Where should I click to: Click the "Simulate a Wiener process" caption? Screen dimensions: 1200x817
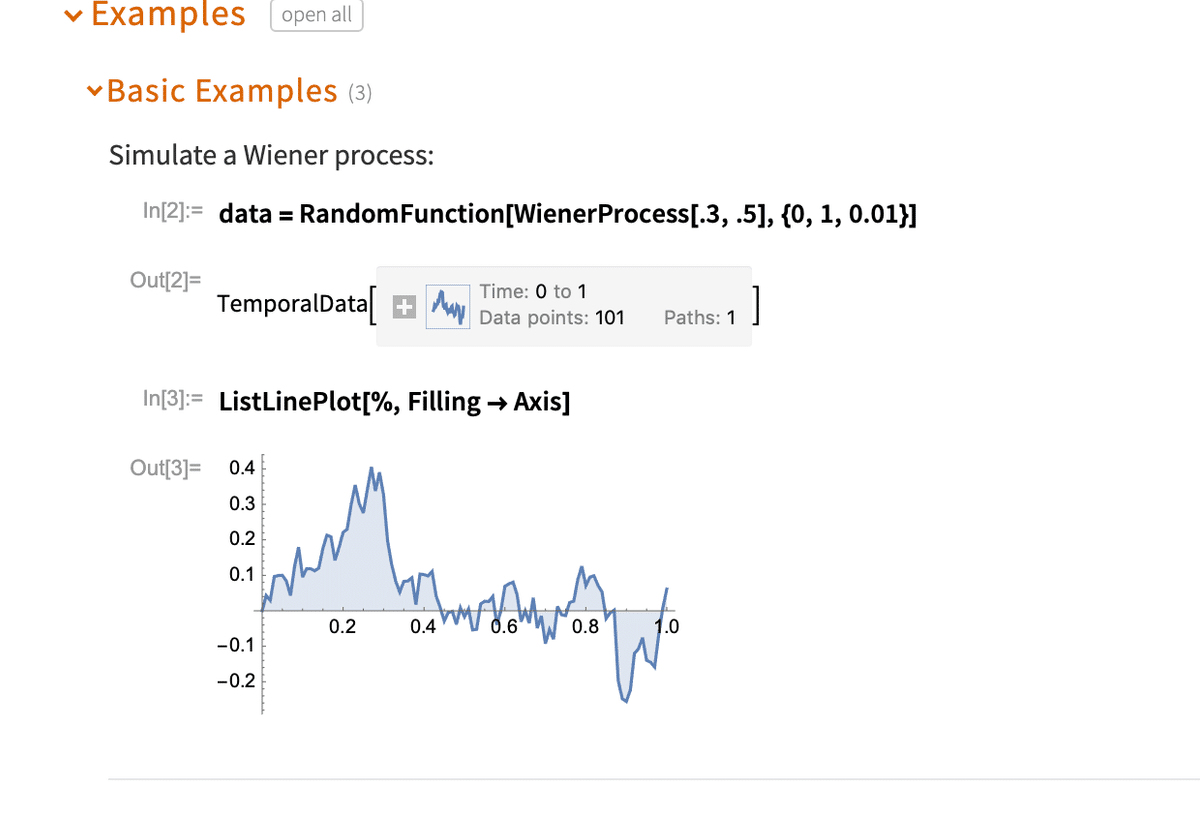[x=271, y=155]
